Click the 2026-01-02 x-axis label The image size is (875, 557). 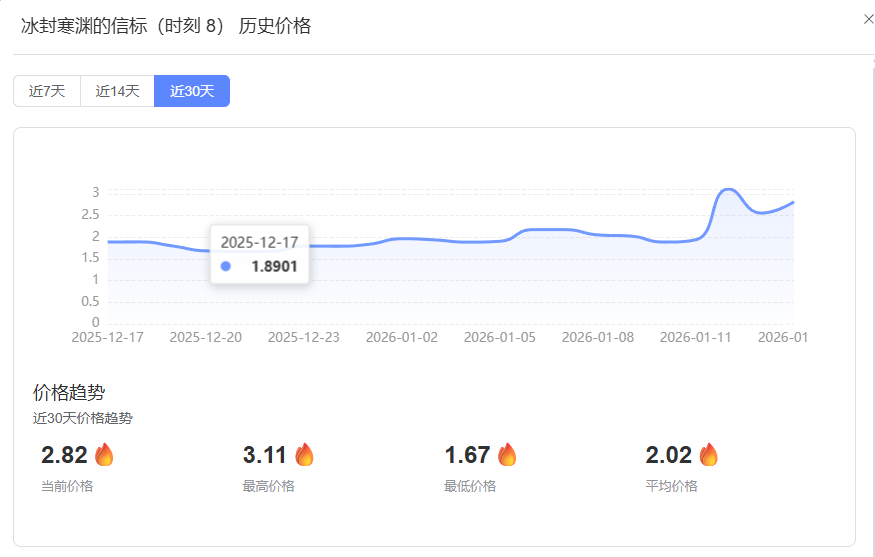click(402, 337)
